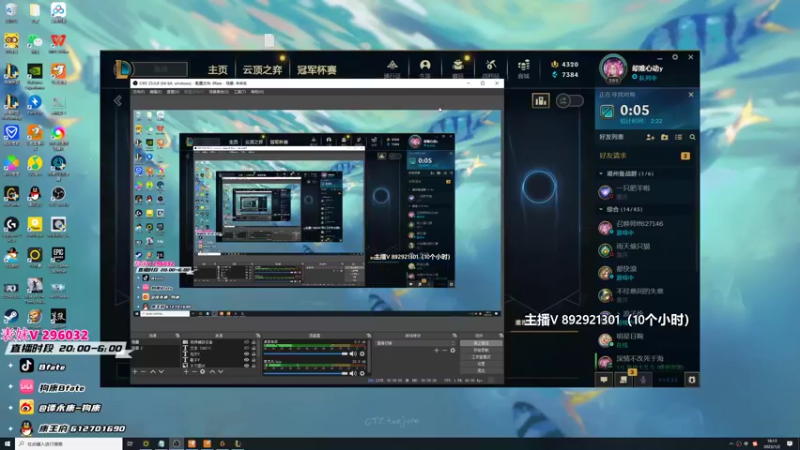Viewport: 800px width, 450px height.
Task: Search friends with magnifier icon
Action: pos(692,137)
